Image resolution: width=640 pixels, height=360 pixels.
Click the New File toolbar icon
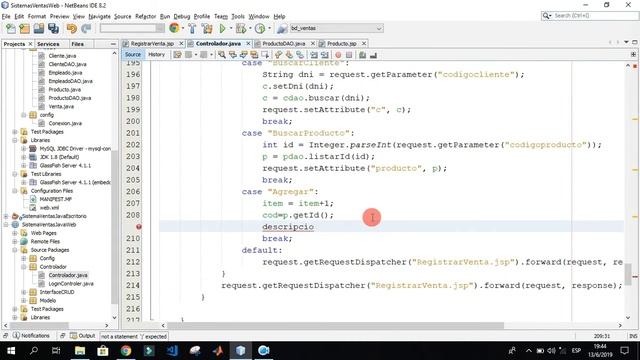11,28
